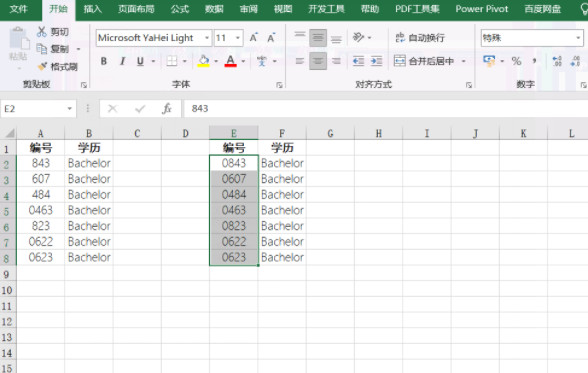Click the Select All corner triangle
This screenshot has width=588, height=373.
point(9,133)
